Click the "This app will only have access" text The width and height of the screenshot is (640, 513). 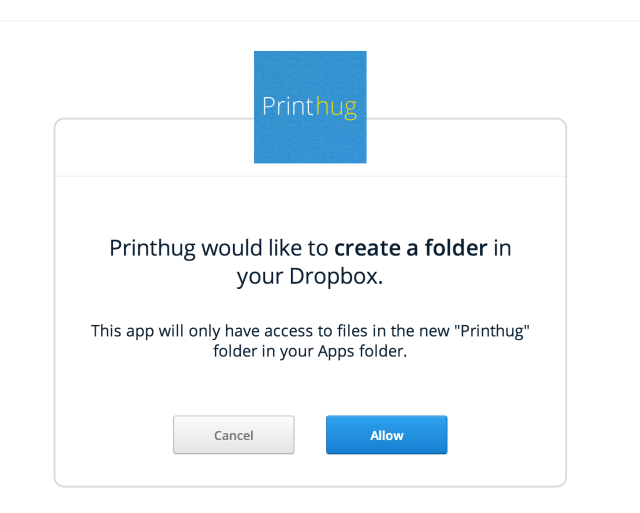193,330
